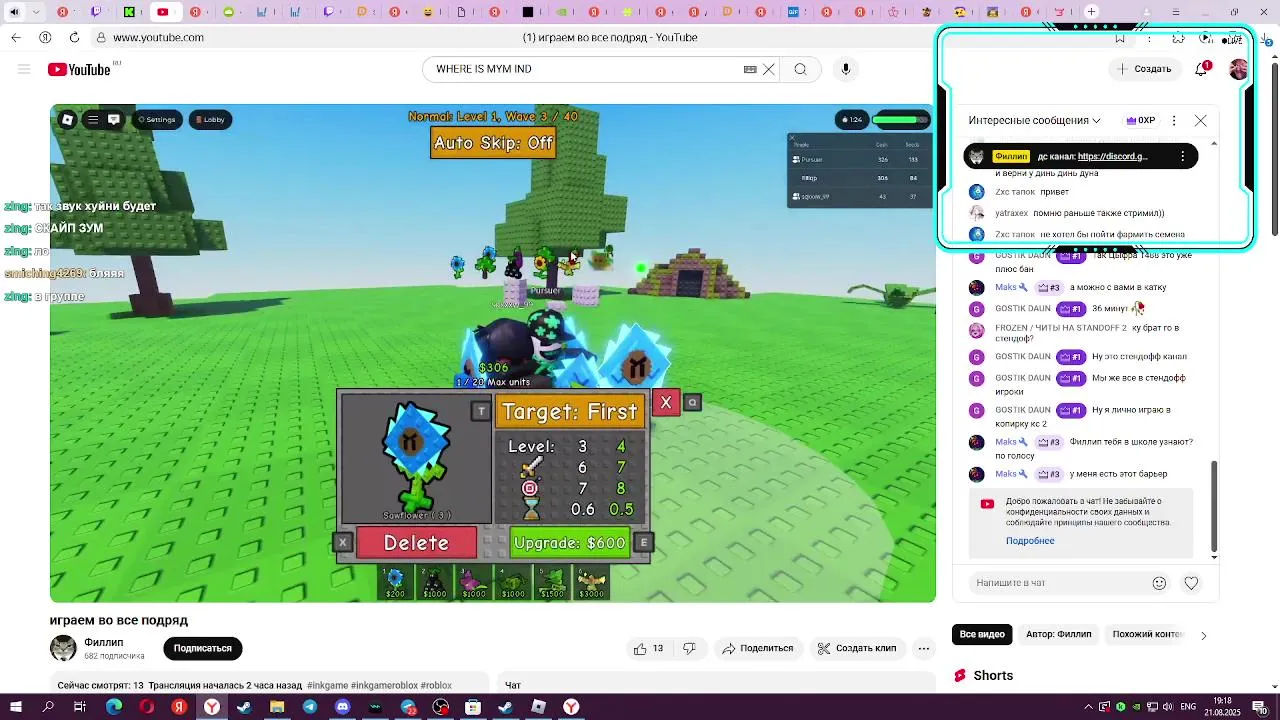Send a heart reaction in chat
This screenshot has height=720, width=1280.
tap(1191, 583)
